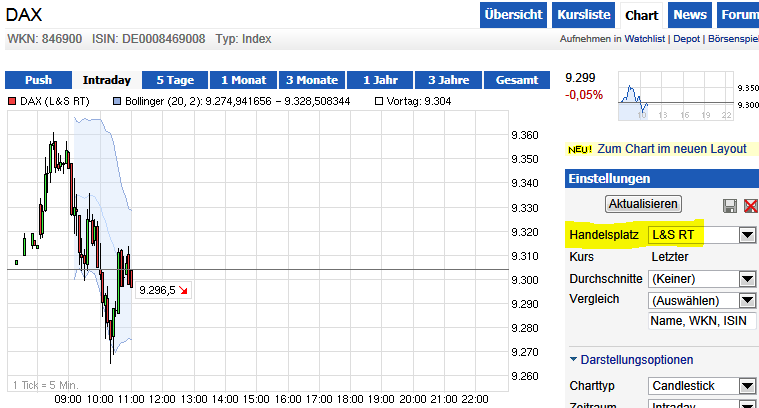This screenshot has width=759, height=408.
Task: Collapse the Darstellungsoptionen section
Action: (632, 360)
